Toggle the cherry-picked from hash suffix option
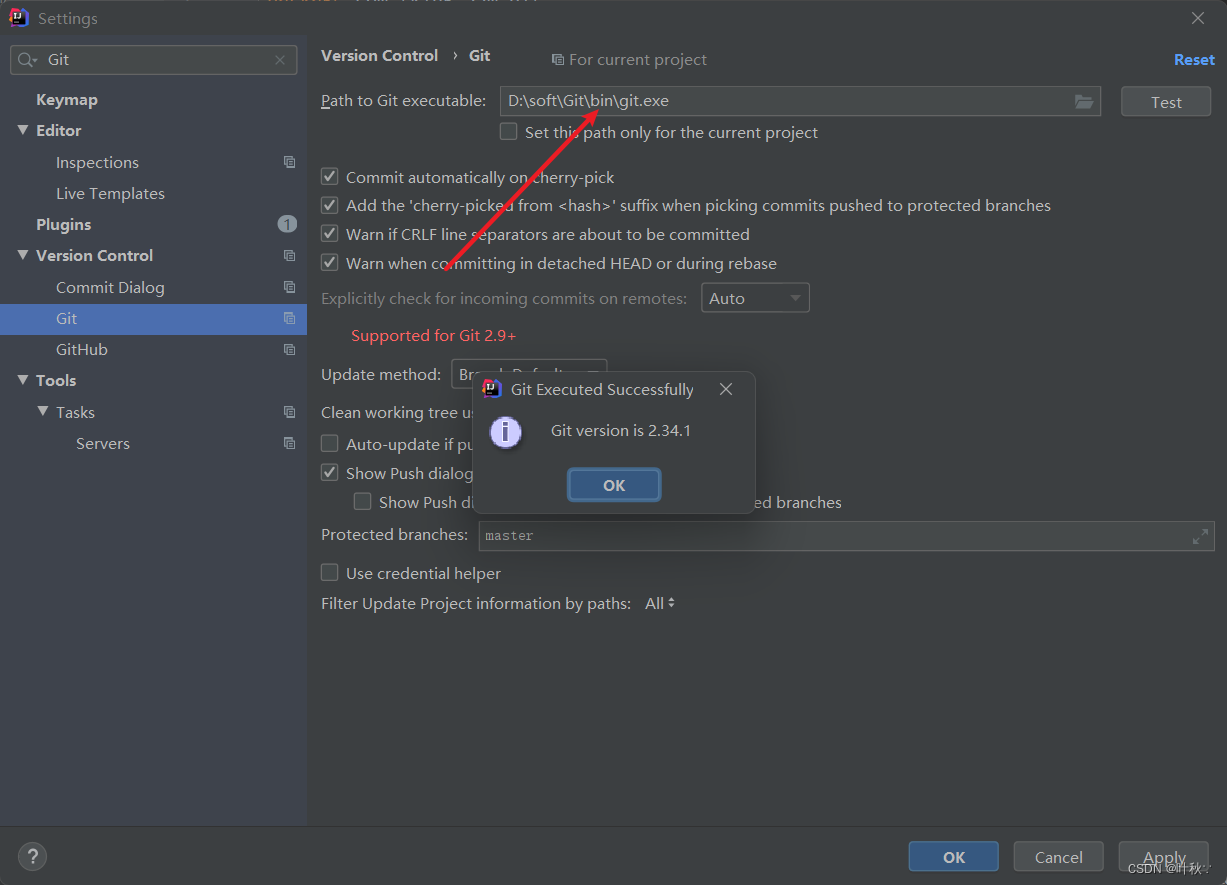Viewport: 1227px width, 885px height. pos(329,205)
